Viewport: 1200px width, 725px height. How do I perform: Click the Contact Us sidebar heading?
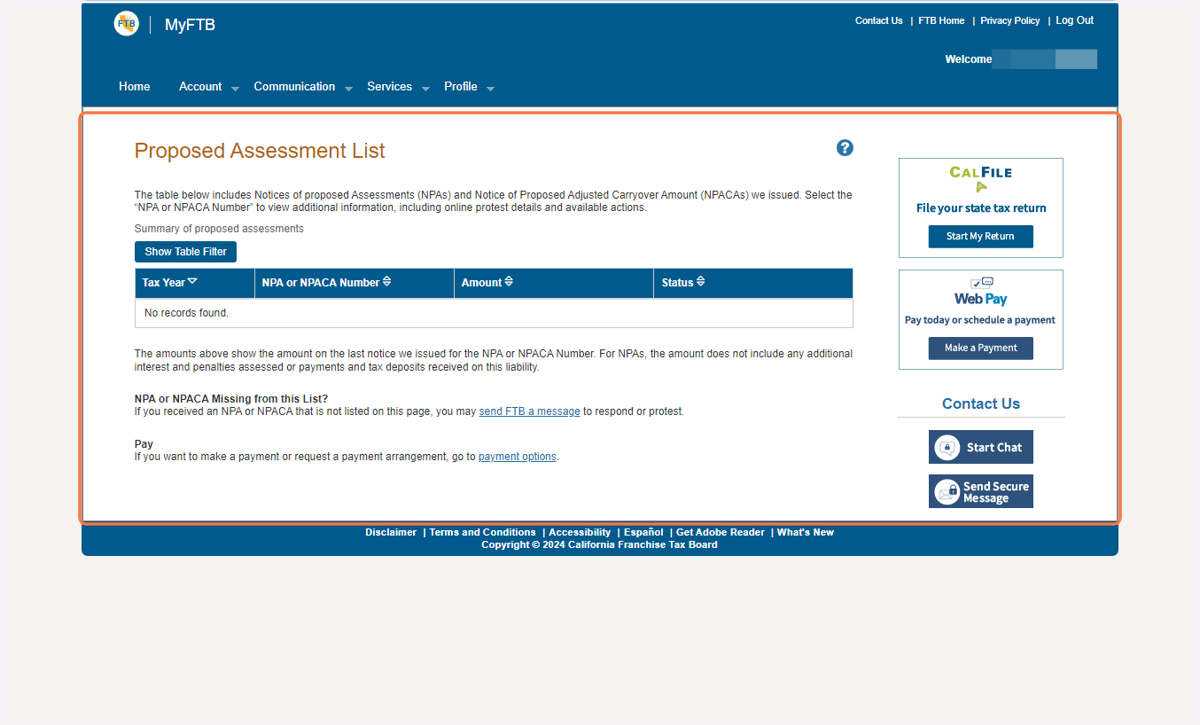pyautogui.click(x=981, y=404)
